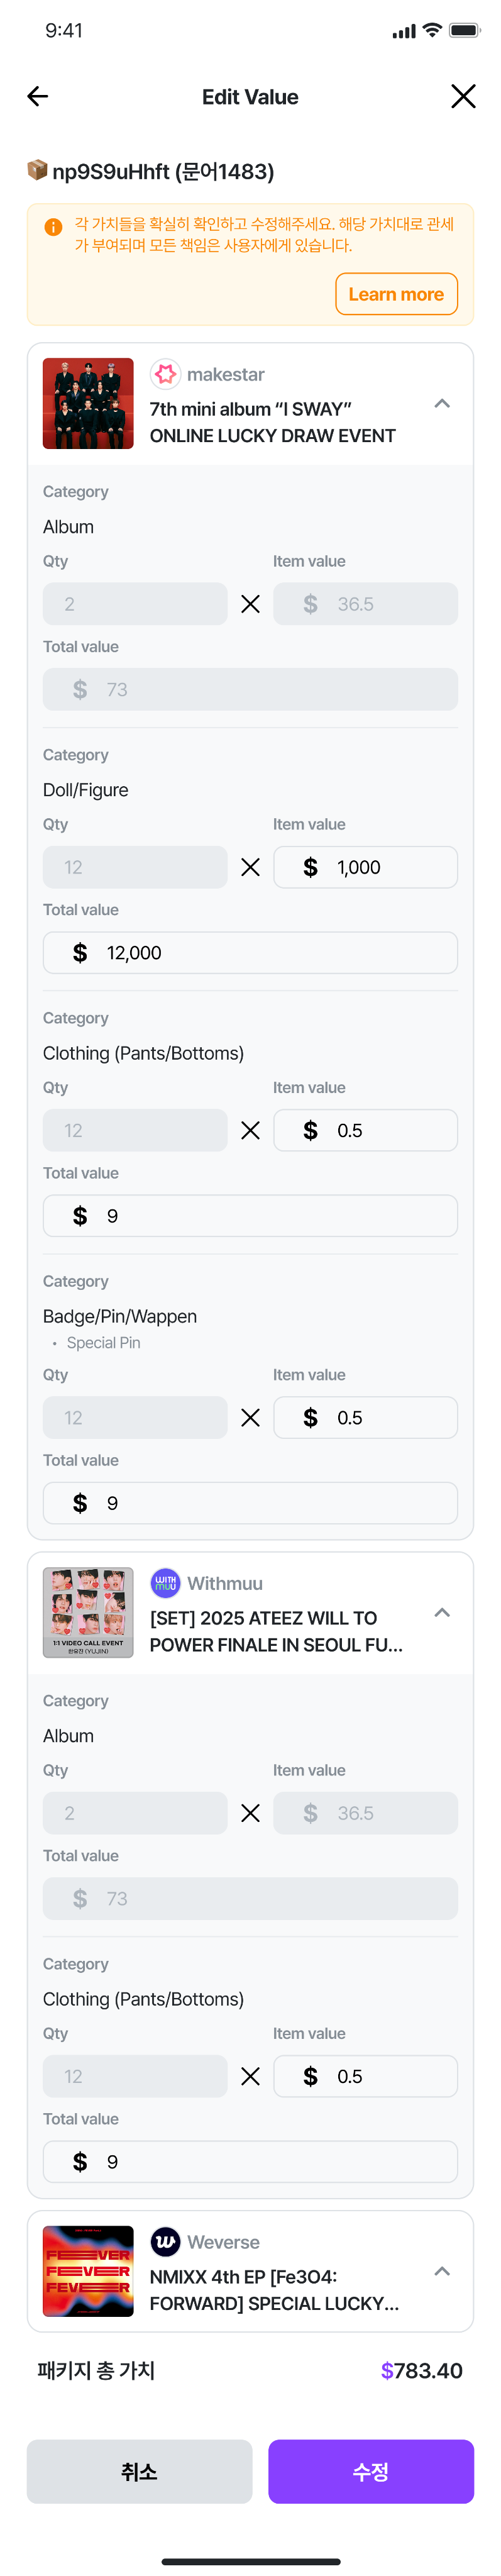
Task: Tap the makestar logo icon
Action: (165, 374)
